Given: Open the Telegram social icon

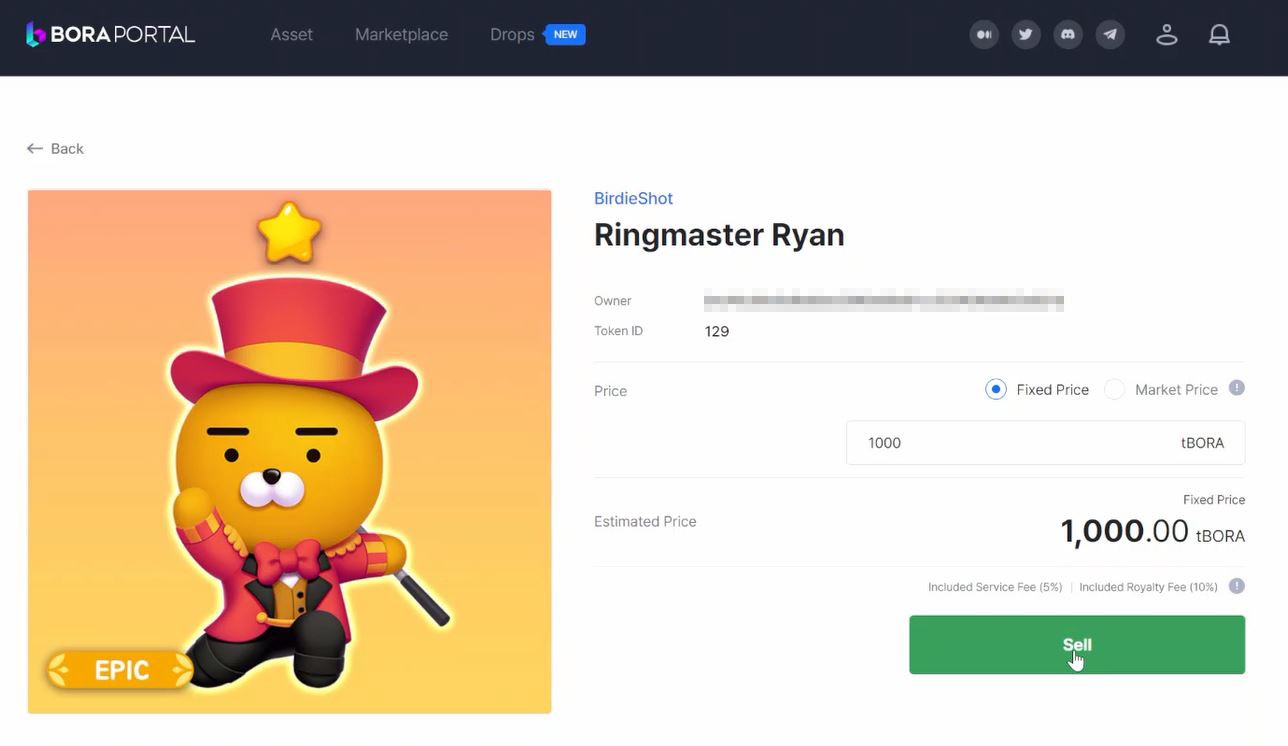Looking at the screenshot, I should pos(1110,35).
